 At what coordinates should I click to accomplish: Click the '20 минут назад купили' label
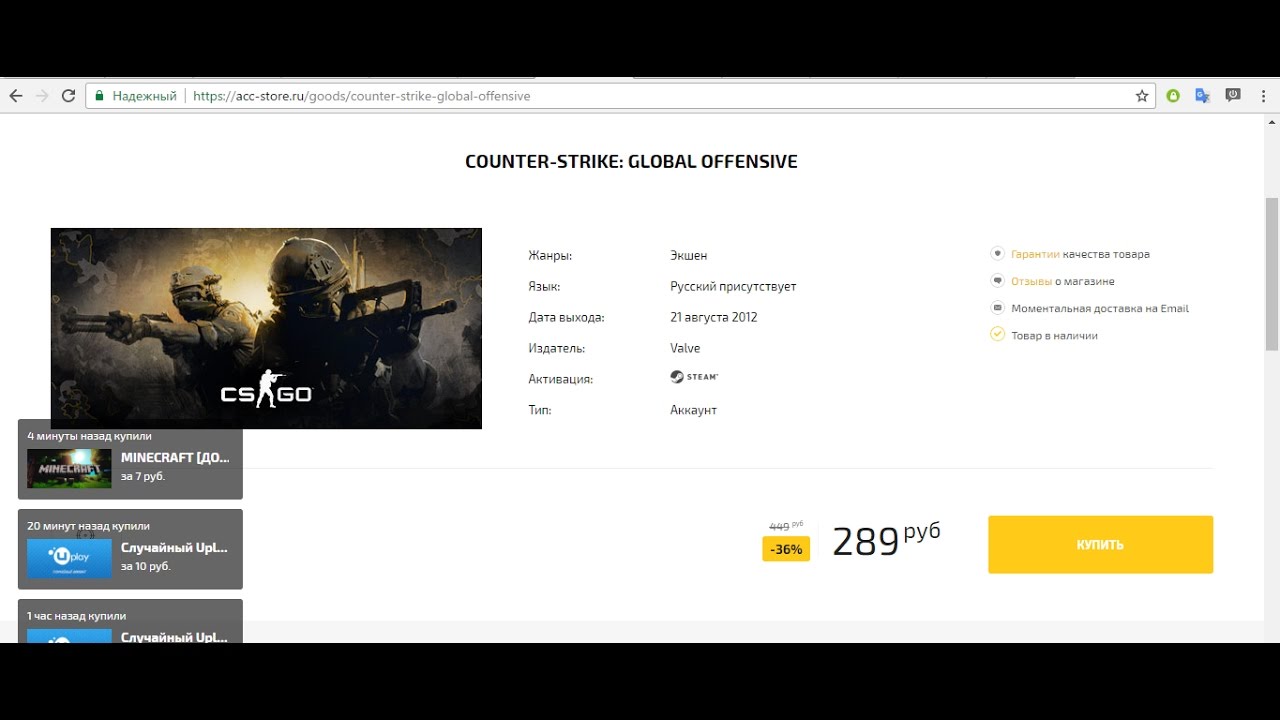point(88,526)
